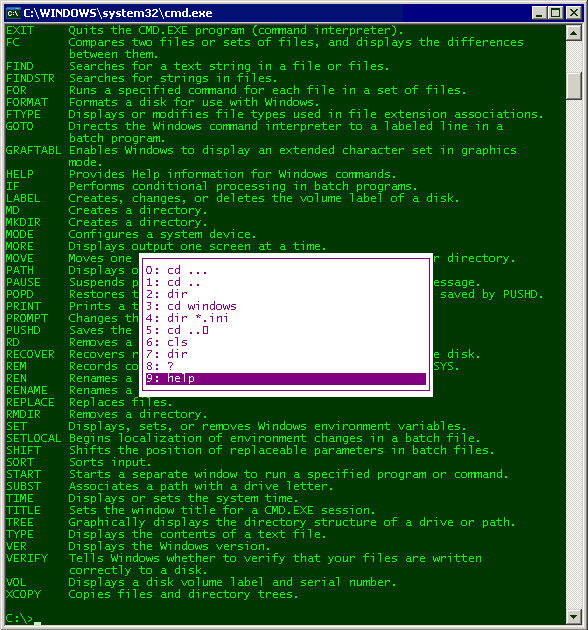The height and width of the screenshot is (630, 588).
Task: Click the RECOVER command name
Action: pos(31,355)
